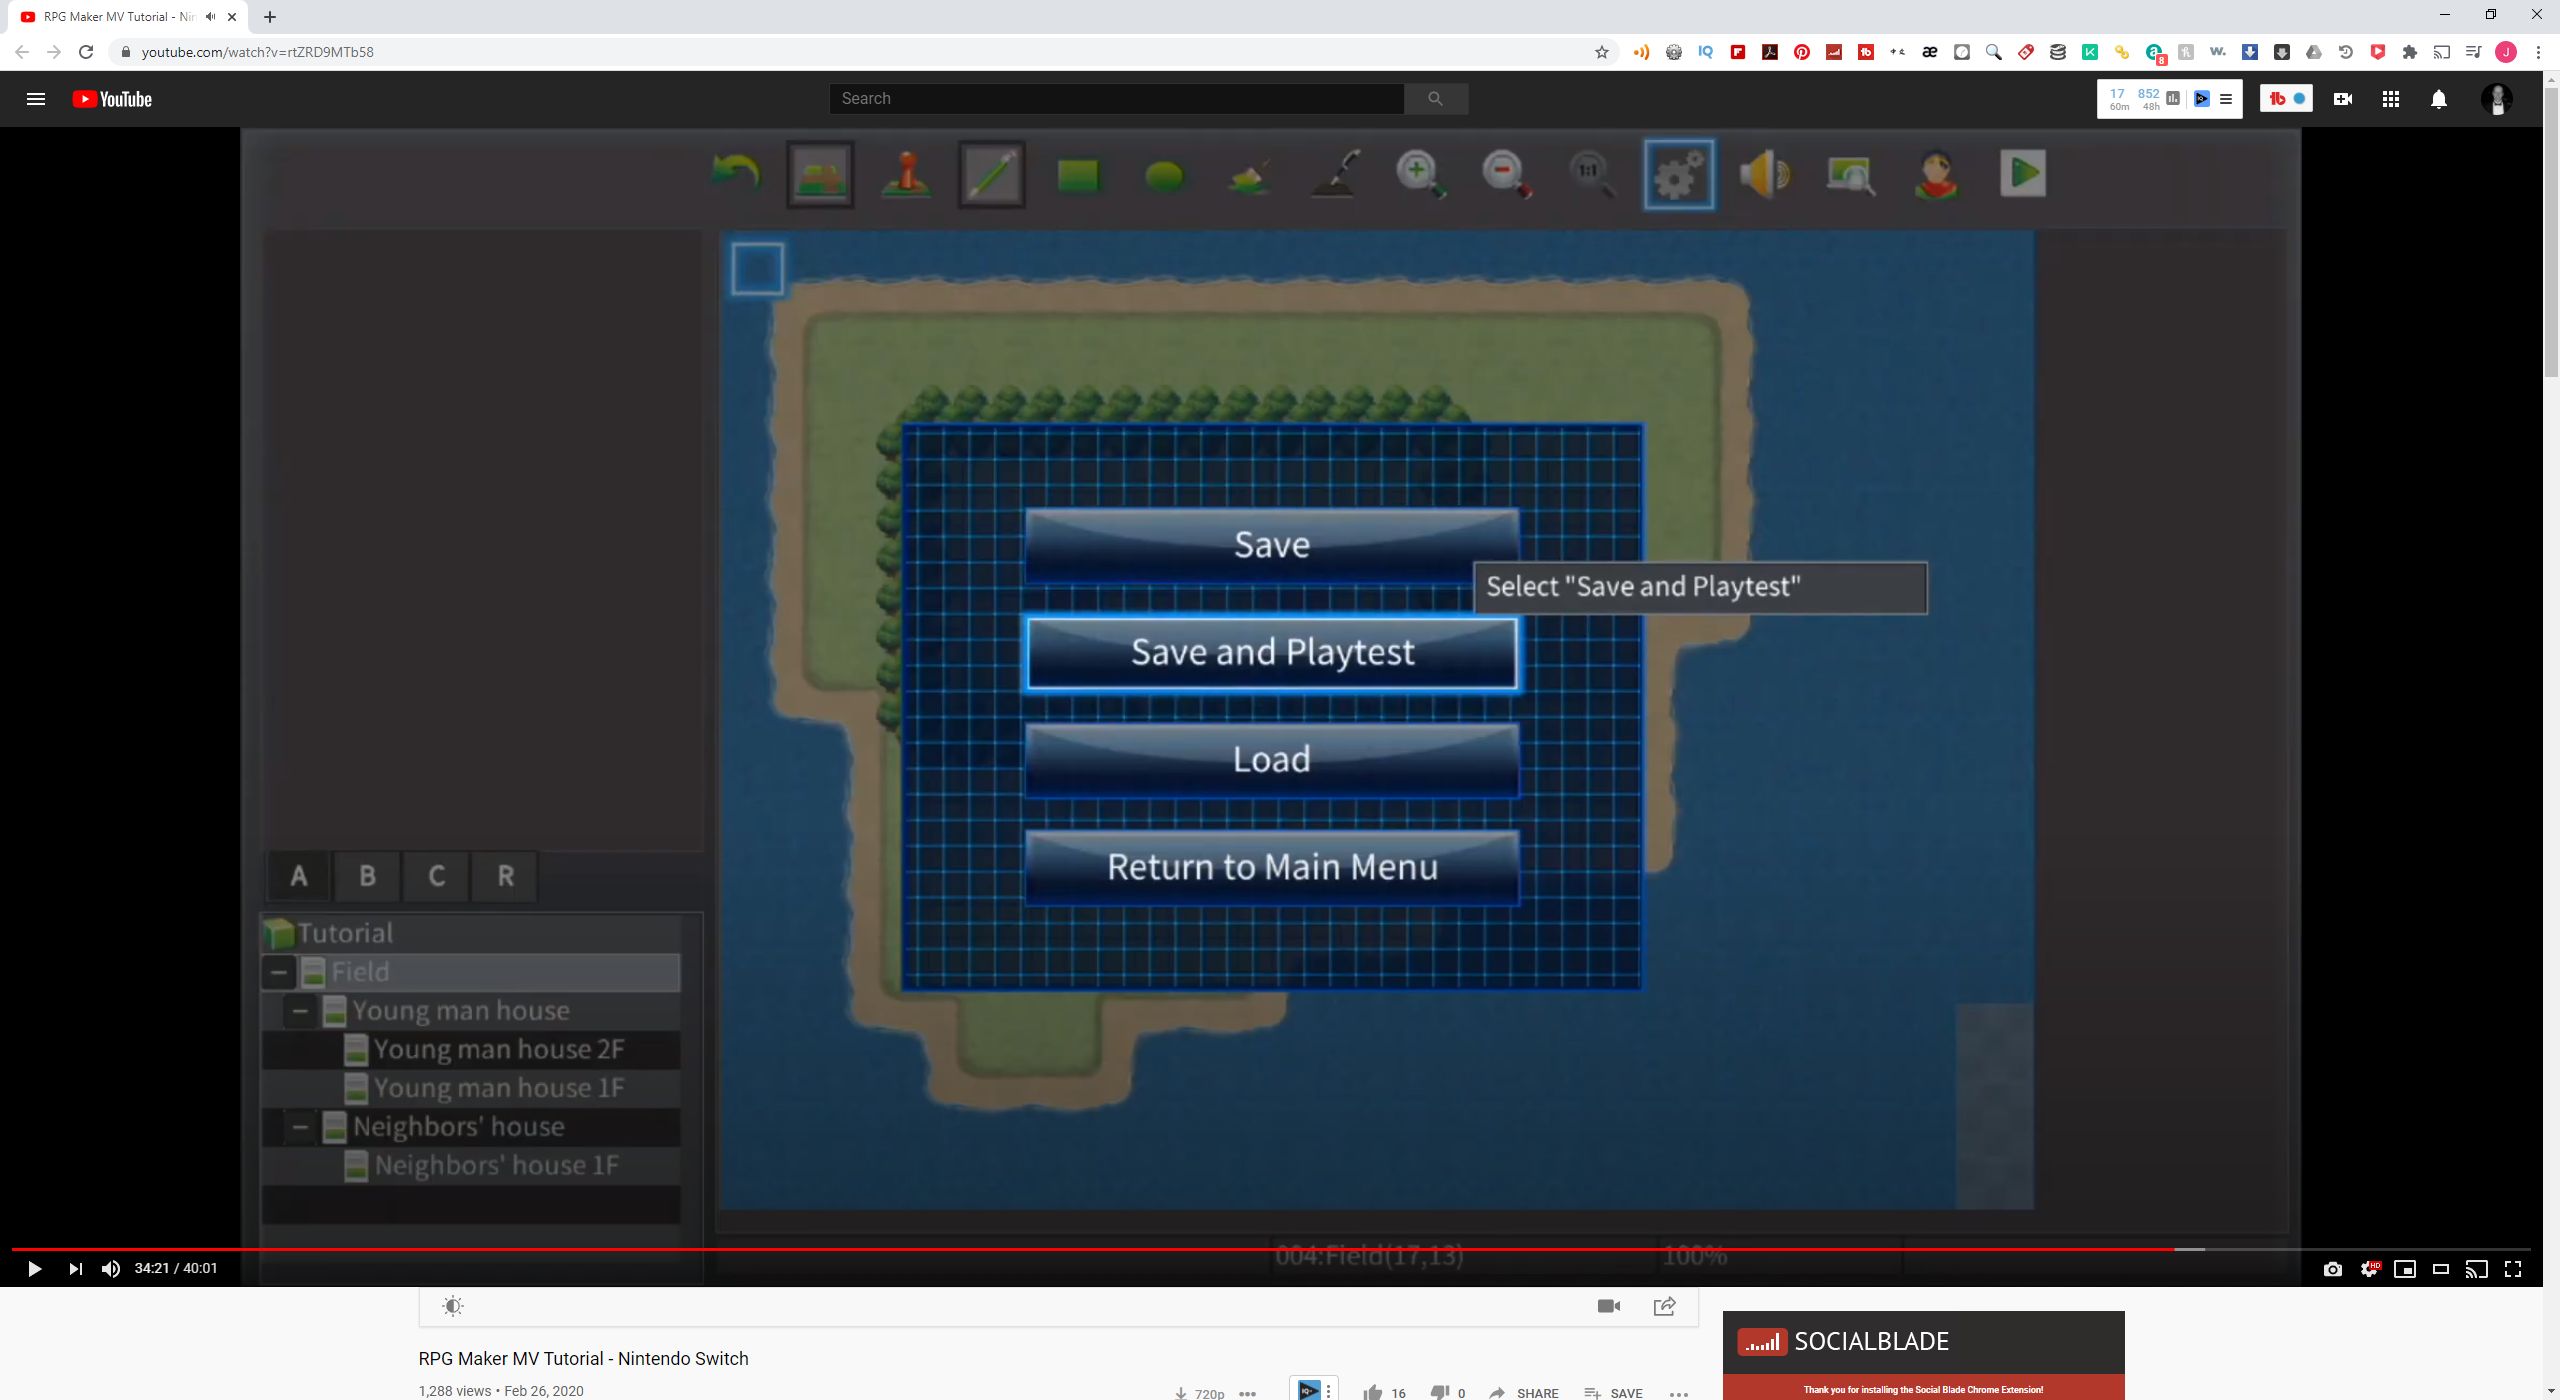Select the event mode joystick icon
2560x1400 pixels.
pos(906,174)
